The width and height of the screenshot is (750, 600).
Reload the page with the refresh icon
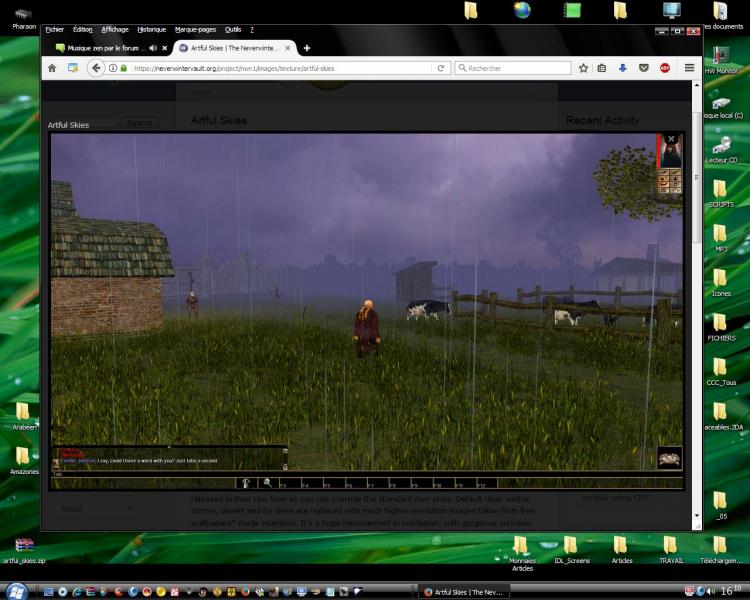click(x=441, y=68)
